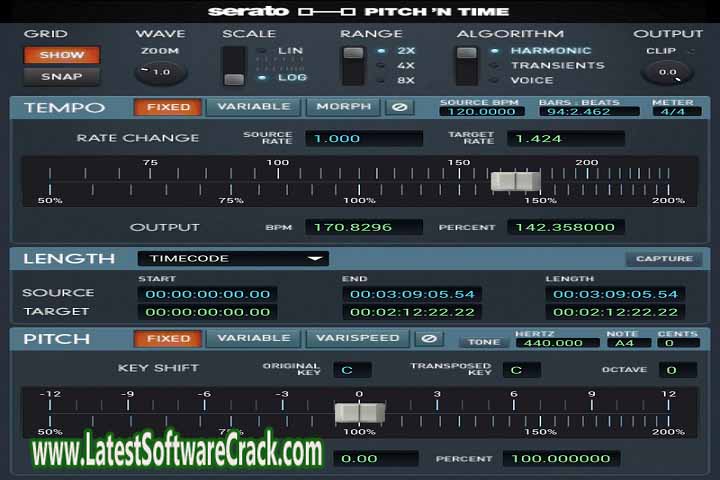Click the Output Clip indicator light
This screenshot has height=480, width=720.
pyautogui.click(x=691, y=50)
